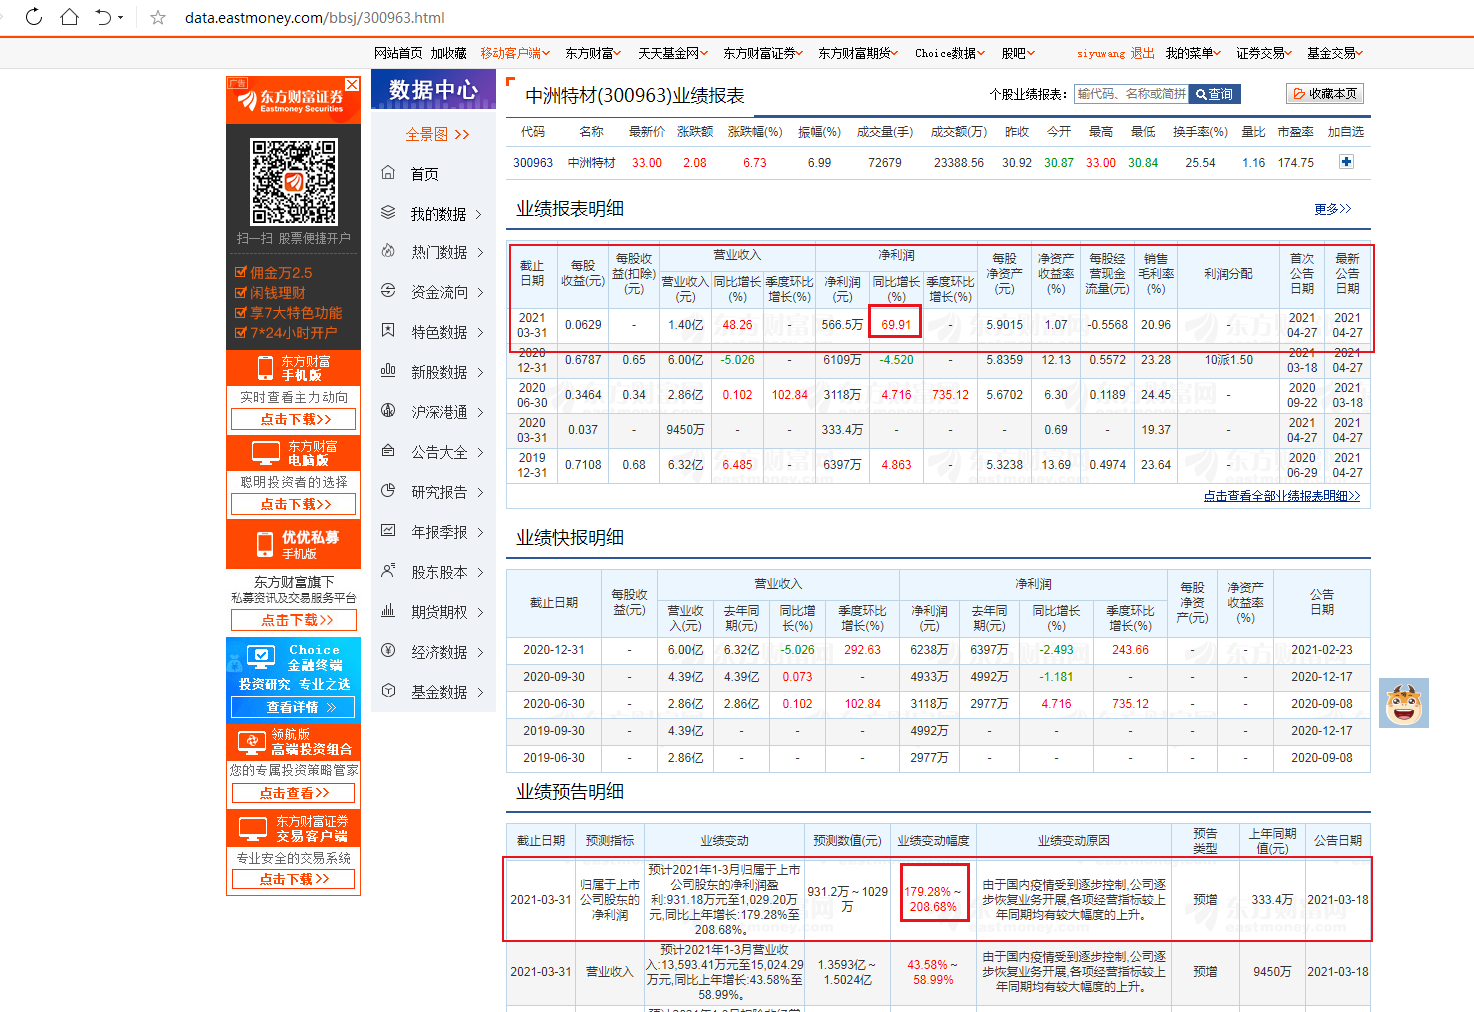Click the browser address bar URL
This screenshot has width=1474, height=1012.
point(315,17)
